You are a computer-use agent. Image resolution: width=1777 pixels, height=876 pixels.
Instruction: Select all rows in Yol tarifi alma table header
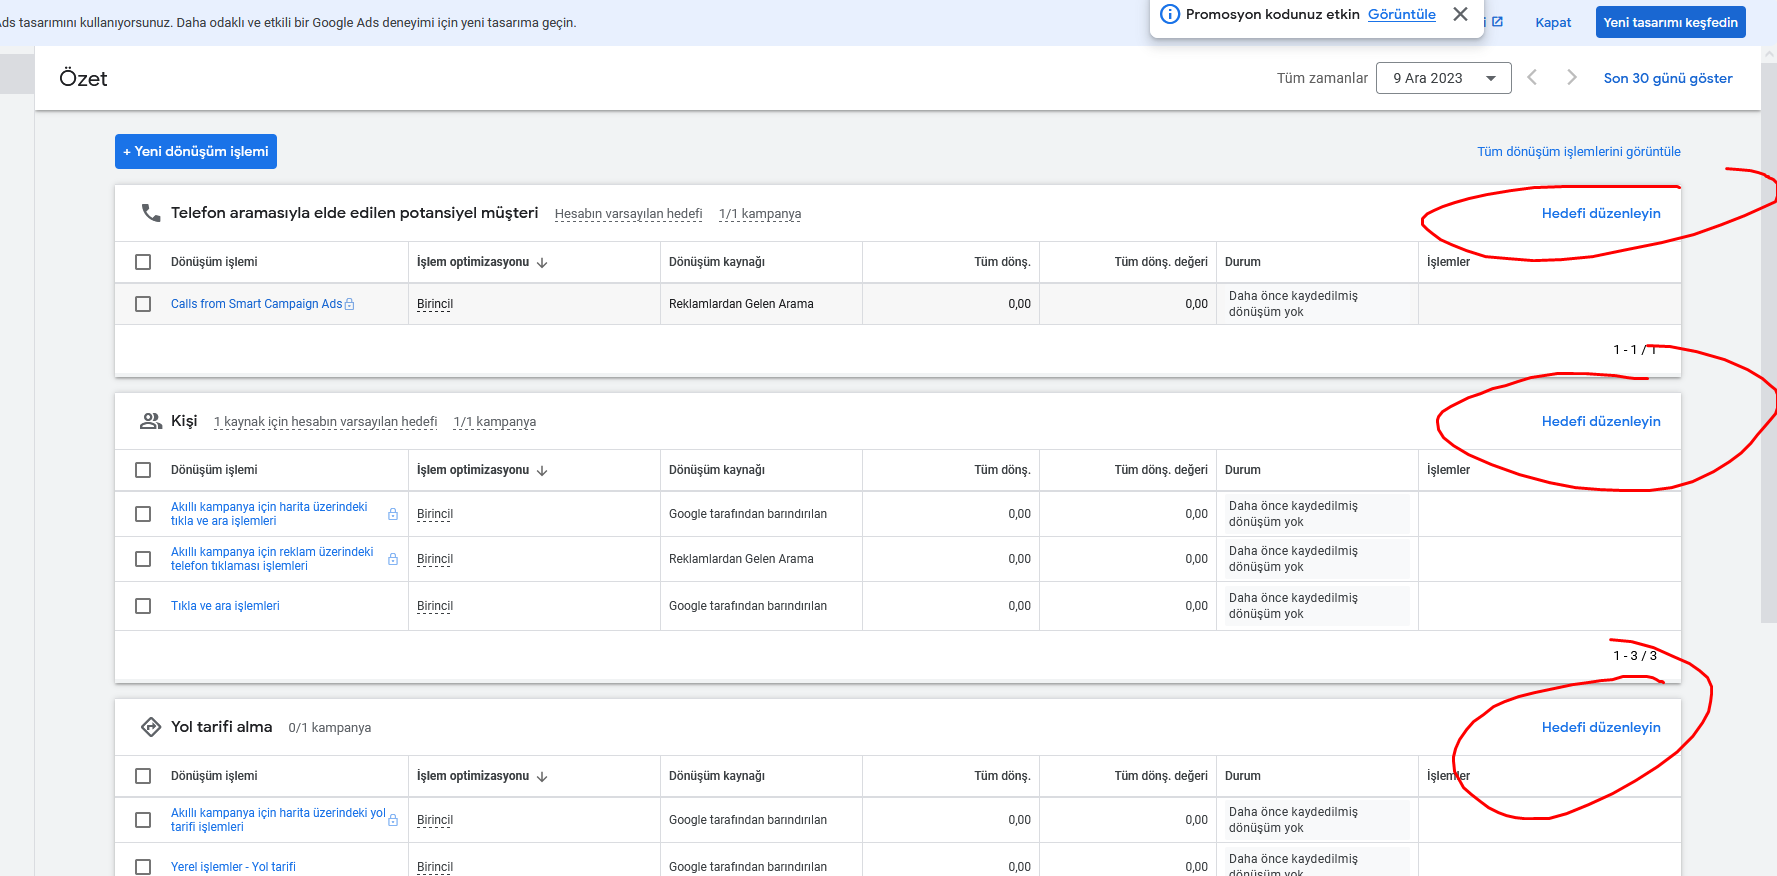point(143,776)
